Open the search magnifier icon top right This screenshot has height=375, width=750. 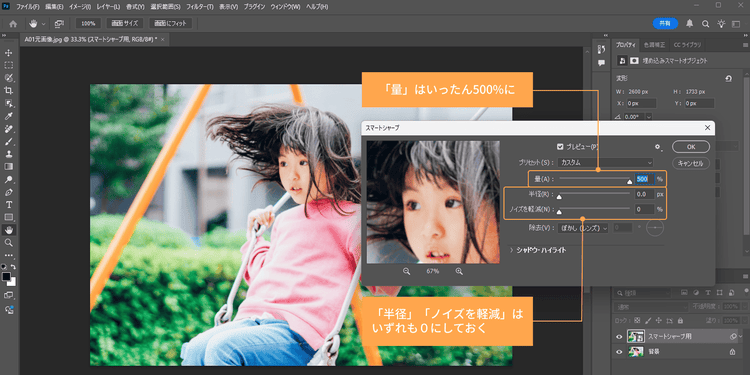pos(706,23)
